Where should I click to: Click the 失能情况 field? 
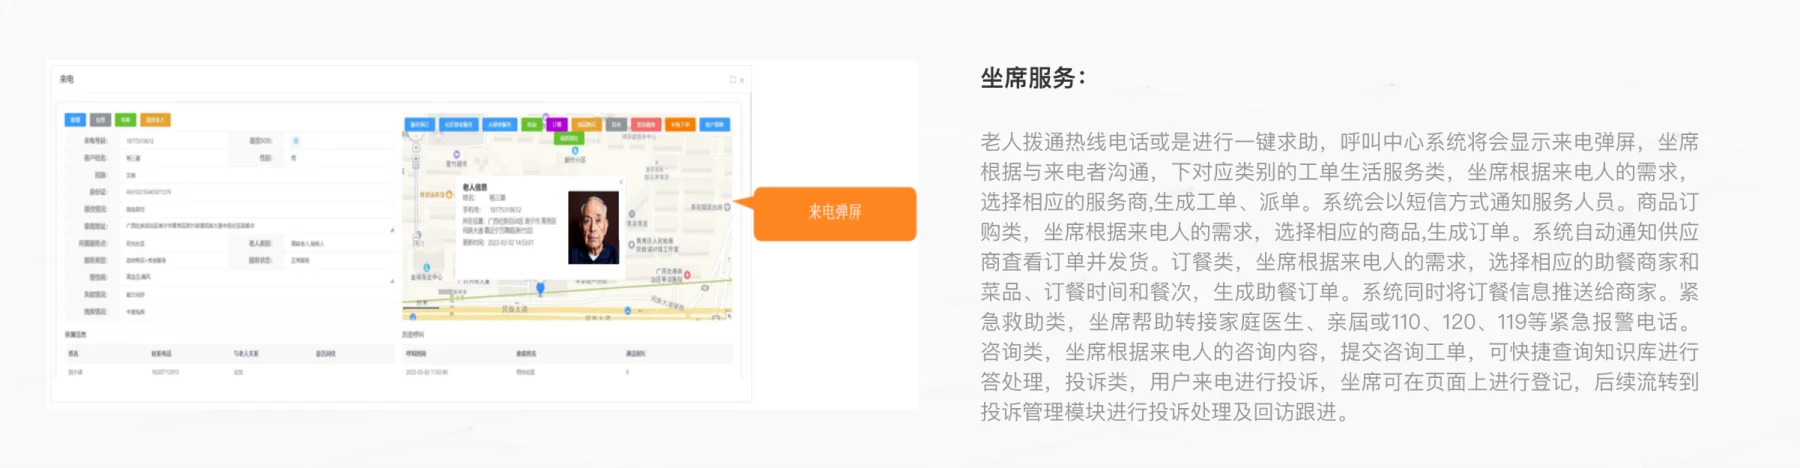[257, 294]
